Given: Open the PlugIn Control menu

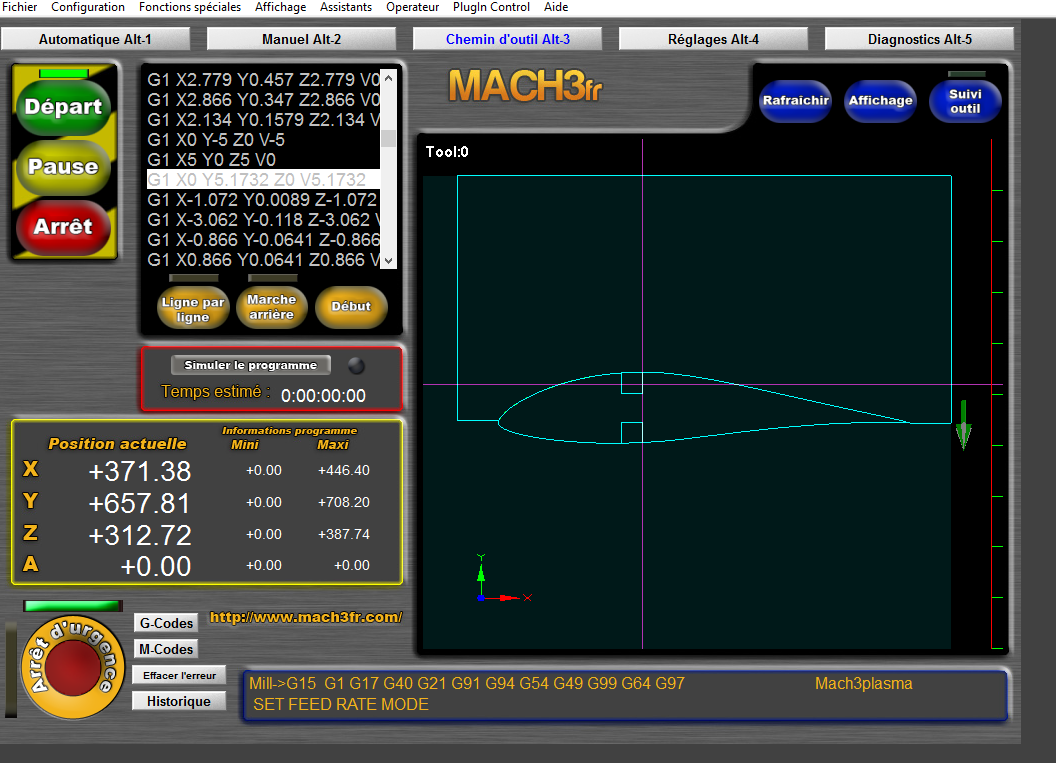Looking at the screenshot, I should coord(491,7).
